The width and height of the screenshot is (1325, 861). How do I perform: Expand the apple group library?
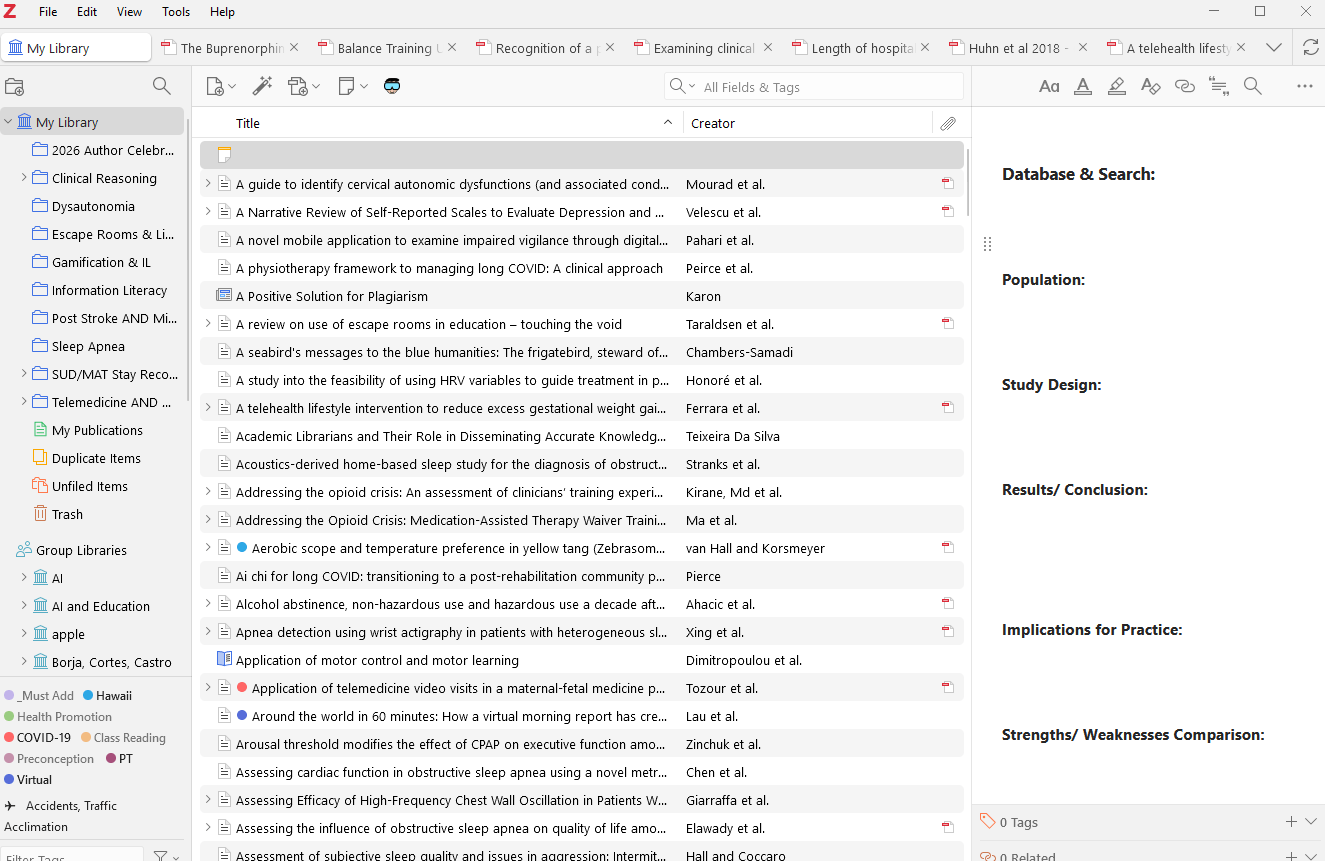coord(24,634)
